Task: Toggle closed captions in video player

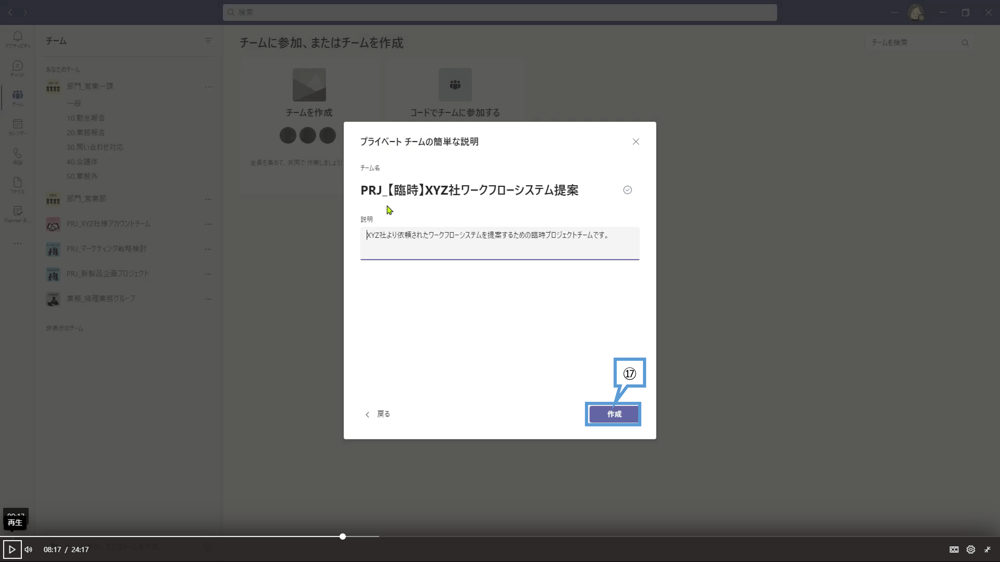Action: [x=954, y=549]
